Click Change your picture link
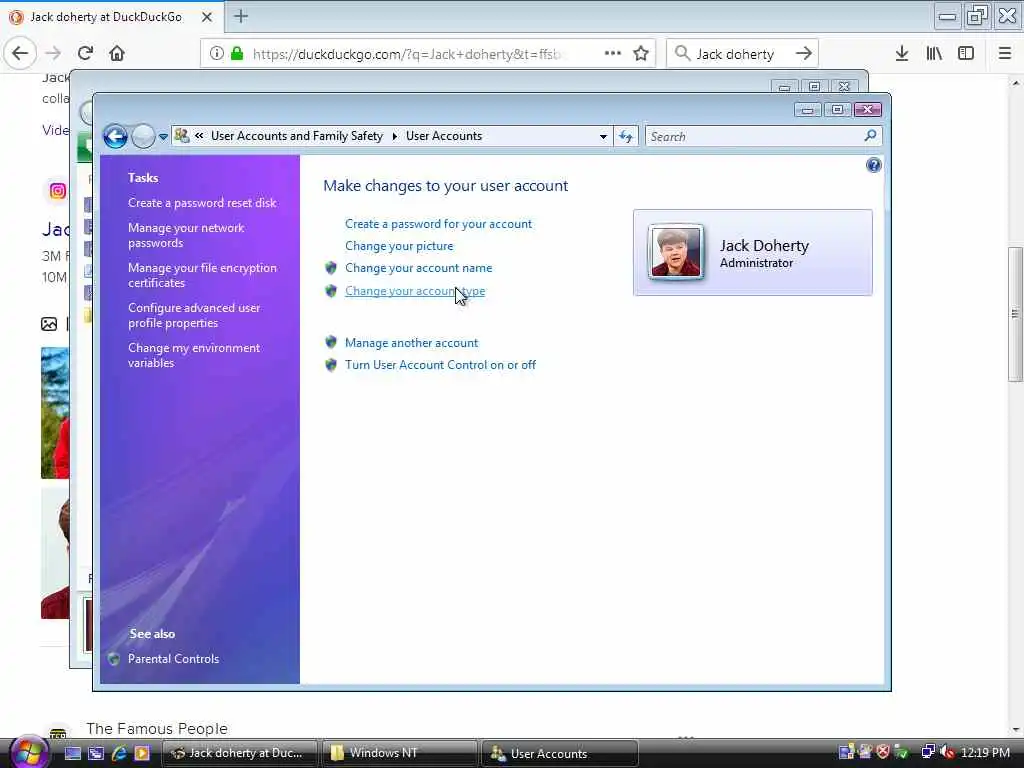1024x768 pixels. pyautogui.click(x=399, y=246)
